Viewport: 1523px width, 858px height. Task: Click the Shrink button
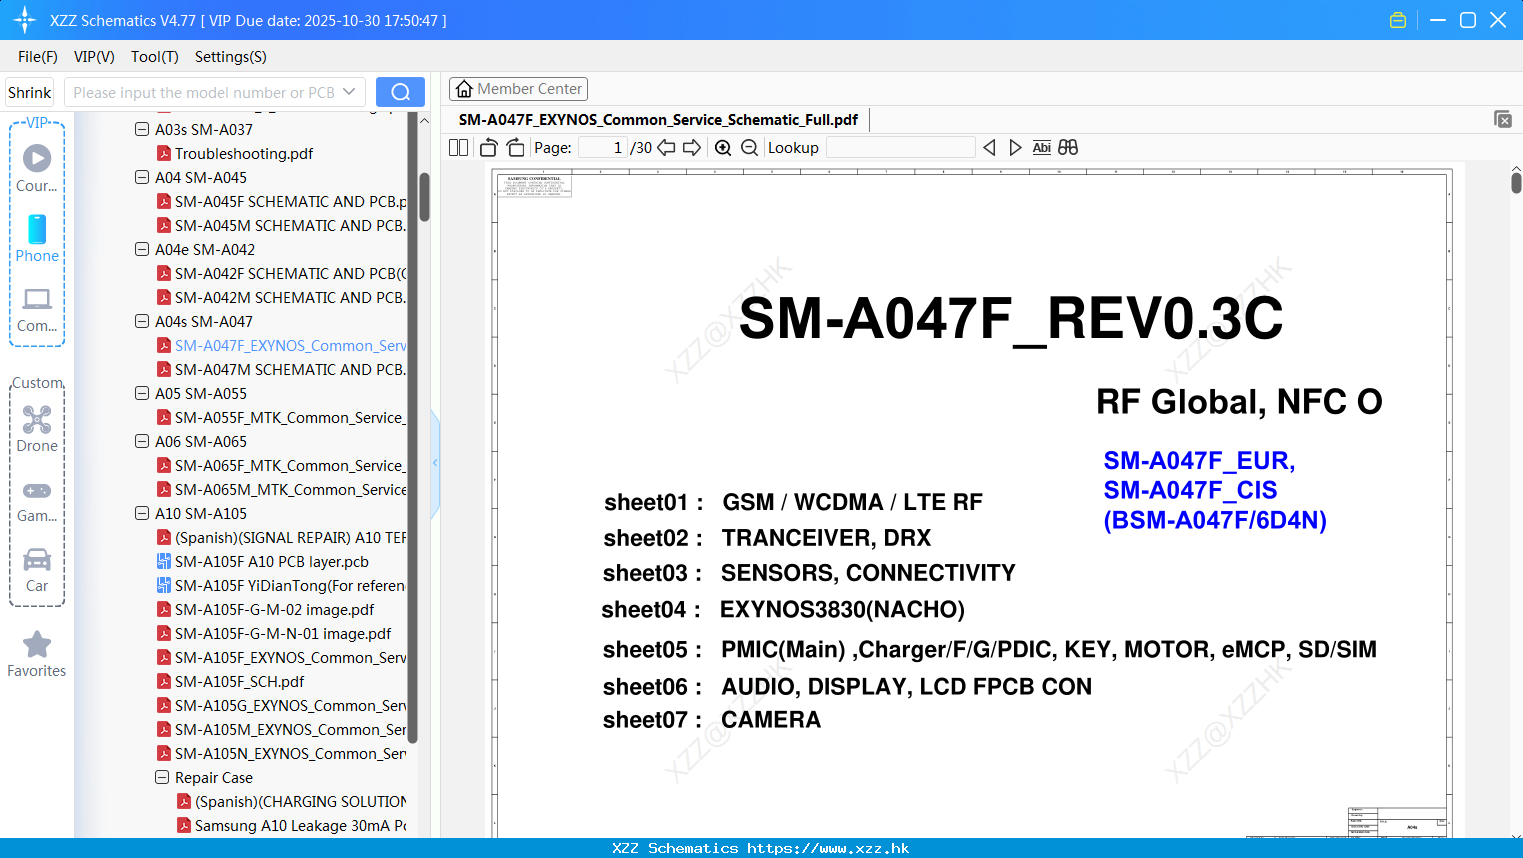tap(30, 92)
